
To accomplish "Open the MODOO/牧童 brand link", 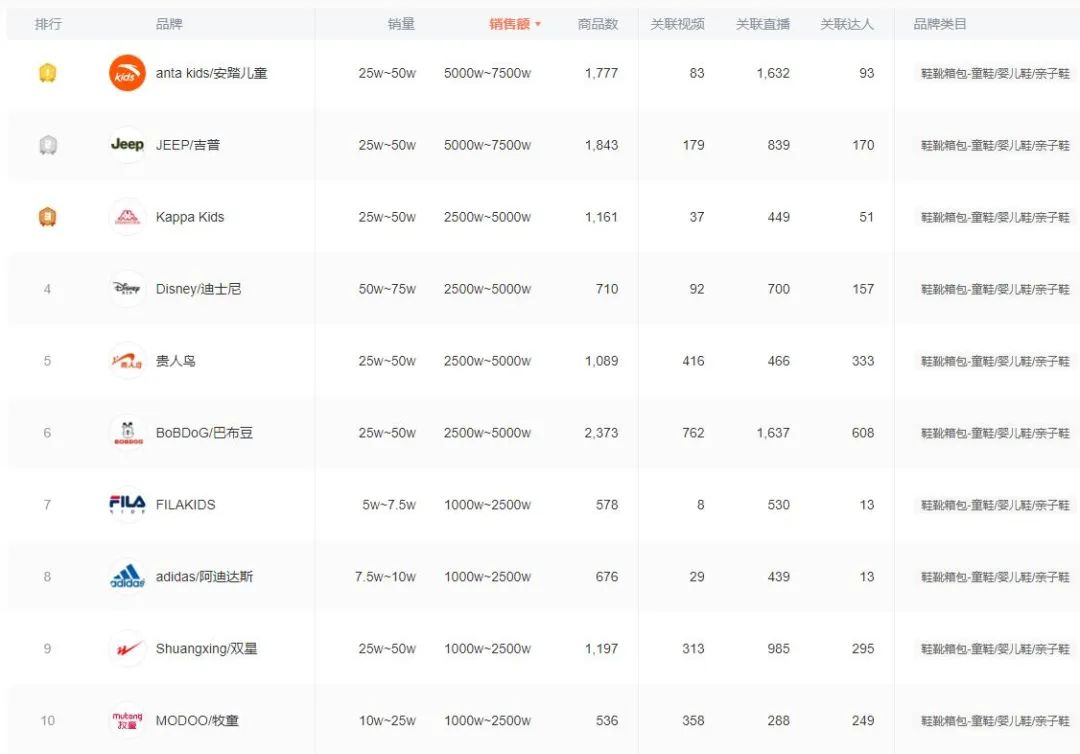I will (197, 720).
